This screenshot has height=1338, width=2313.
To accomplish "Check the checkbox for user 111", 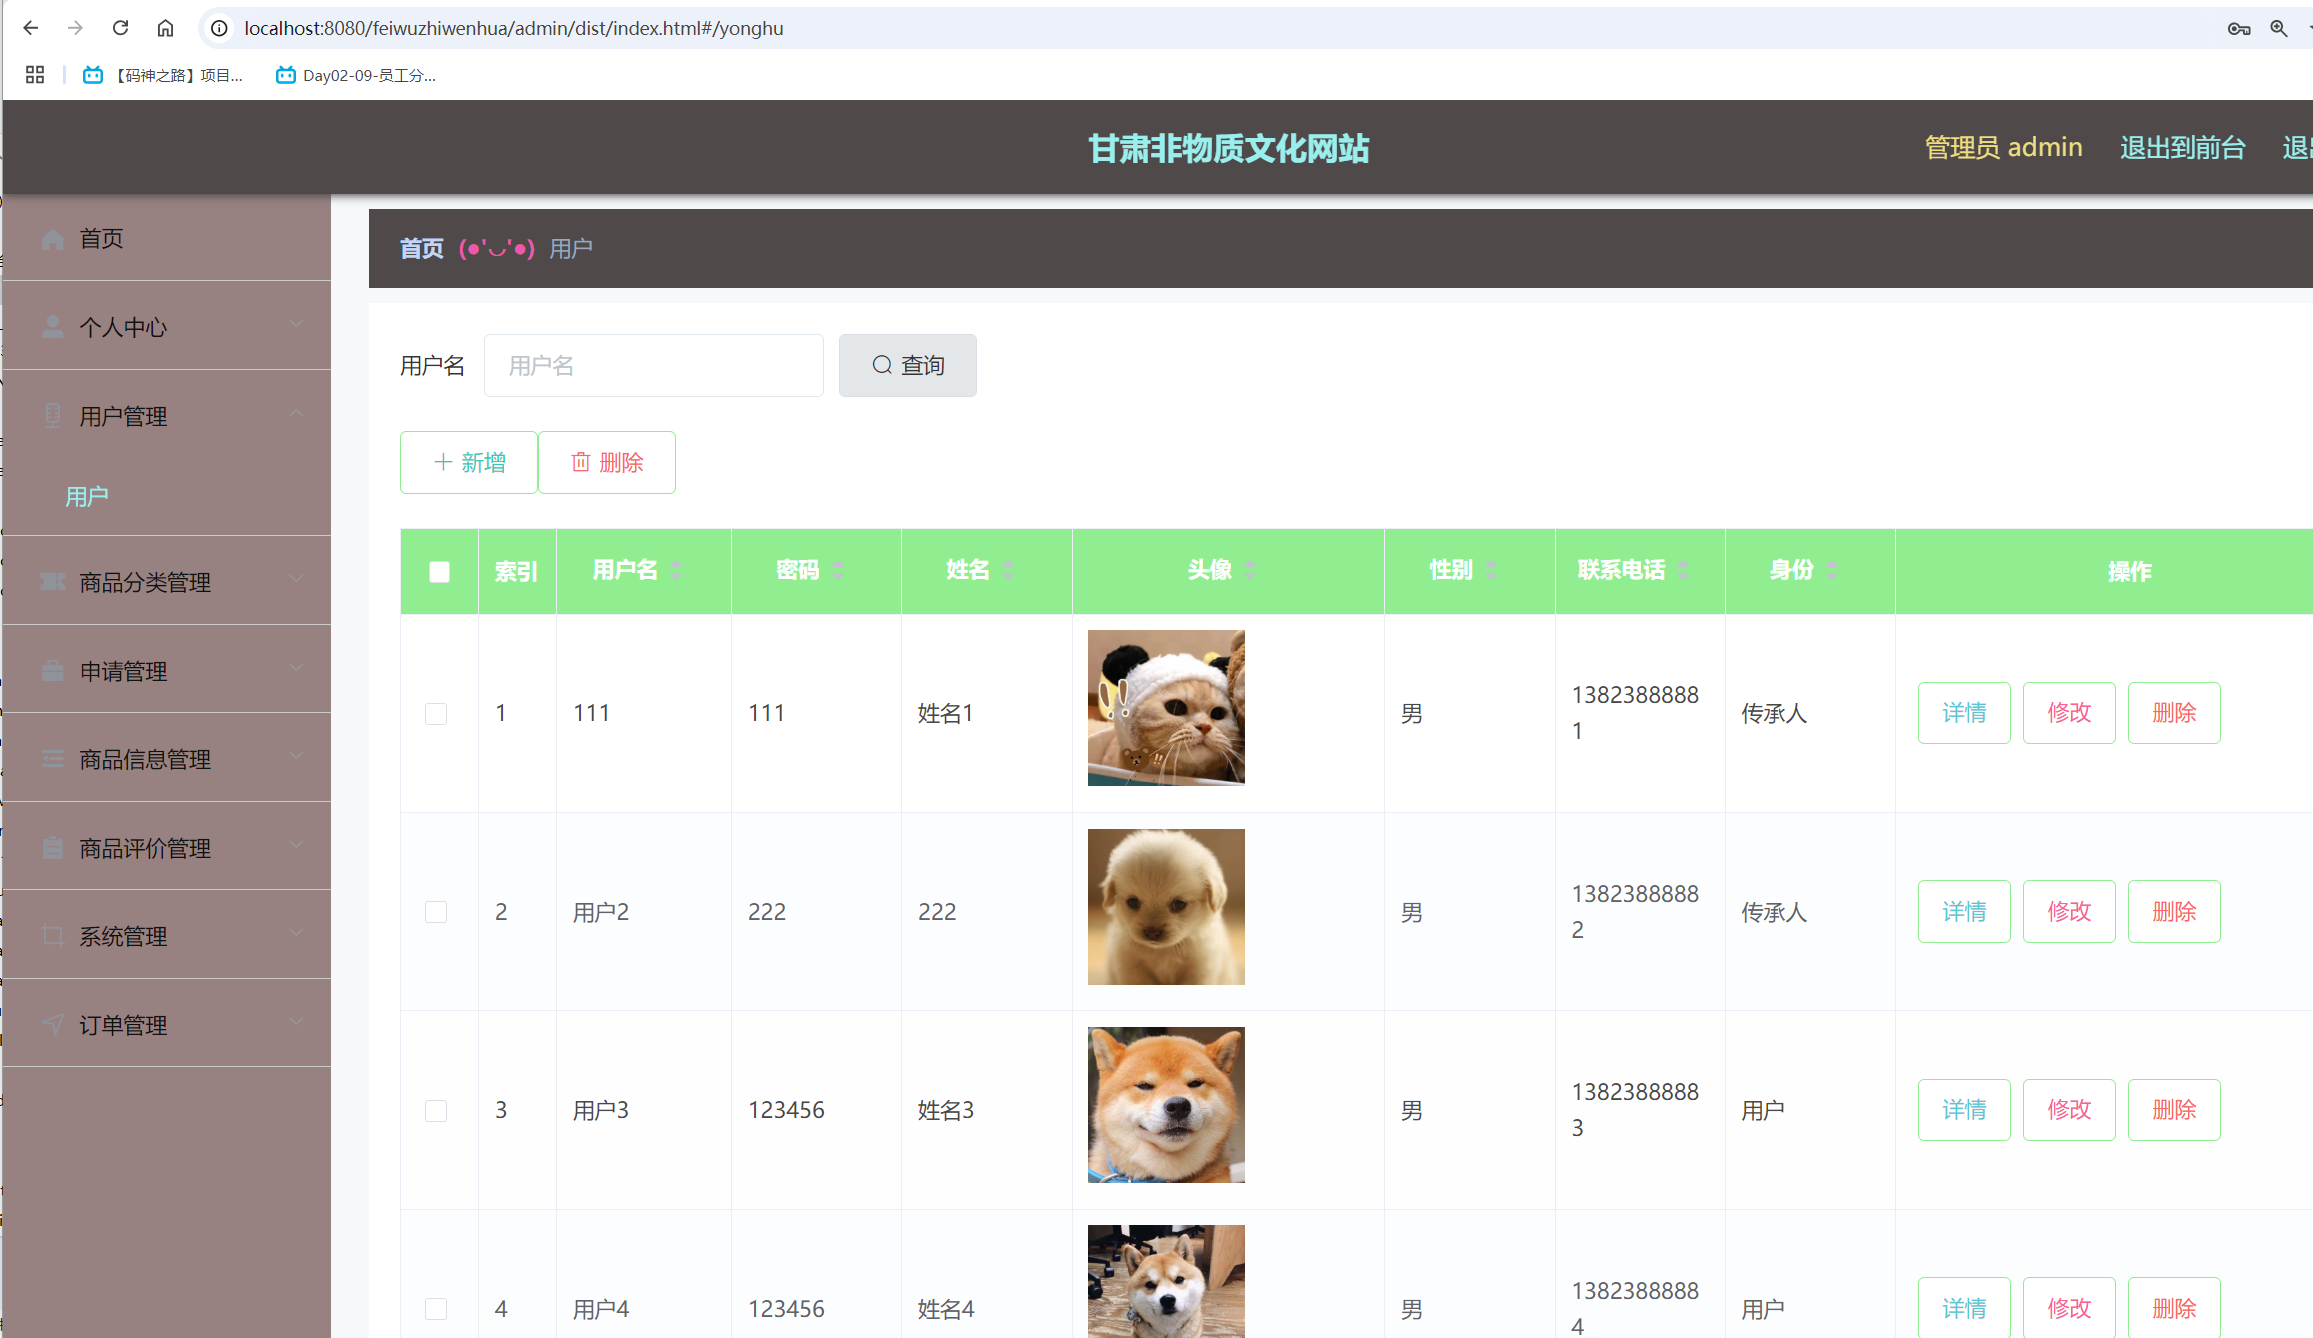I will pyautogui.click(x=436, y=713).
